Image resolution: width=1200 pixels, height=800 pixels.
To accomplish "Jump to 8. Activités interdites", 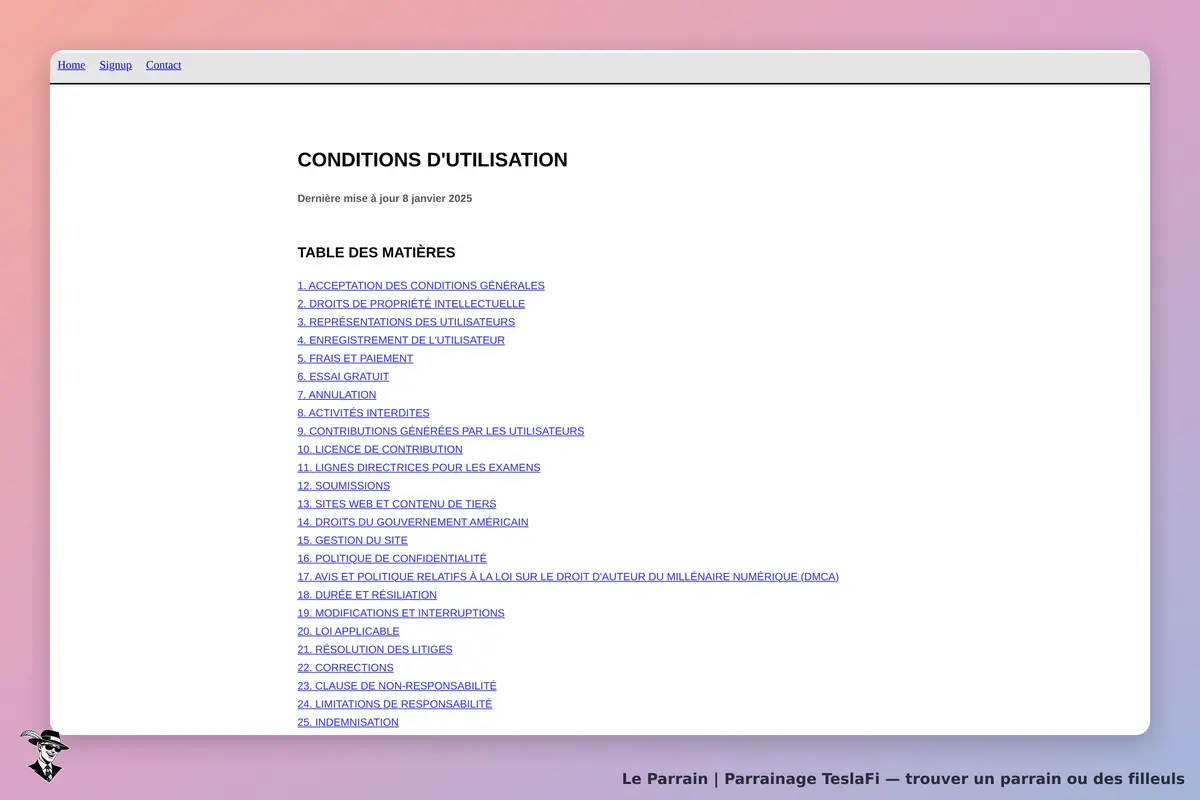I will pos(363,413).
